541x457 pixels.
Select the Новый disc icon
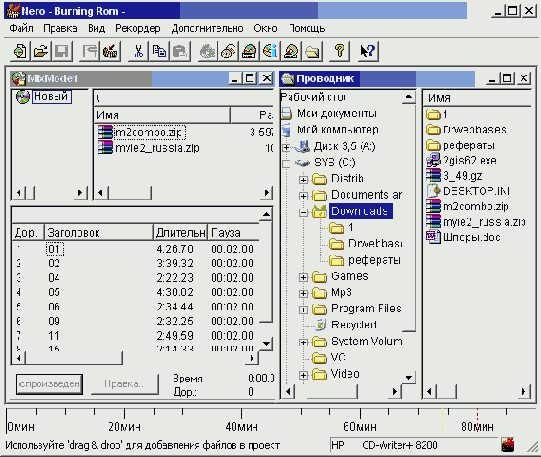coord(23,97)
